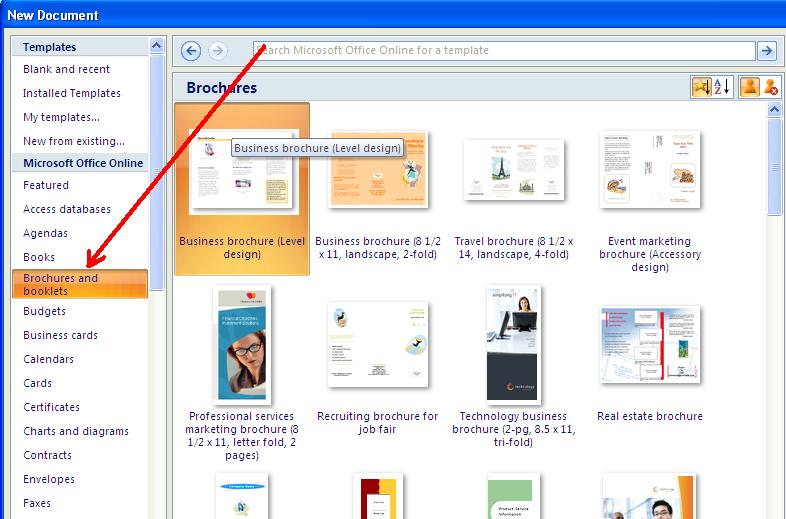Open My templates...
The height and width of the screenshot is (519, 786).
(x=61, y=117)
